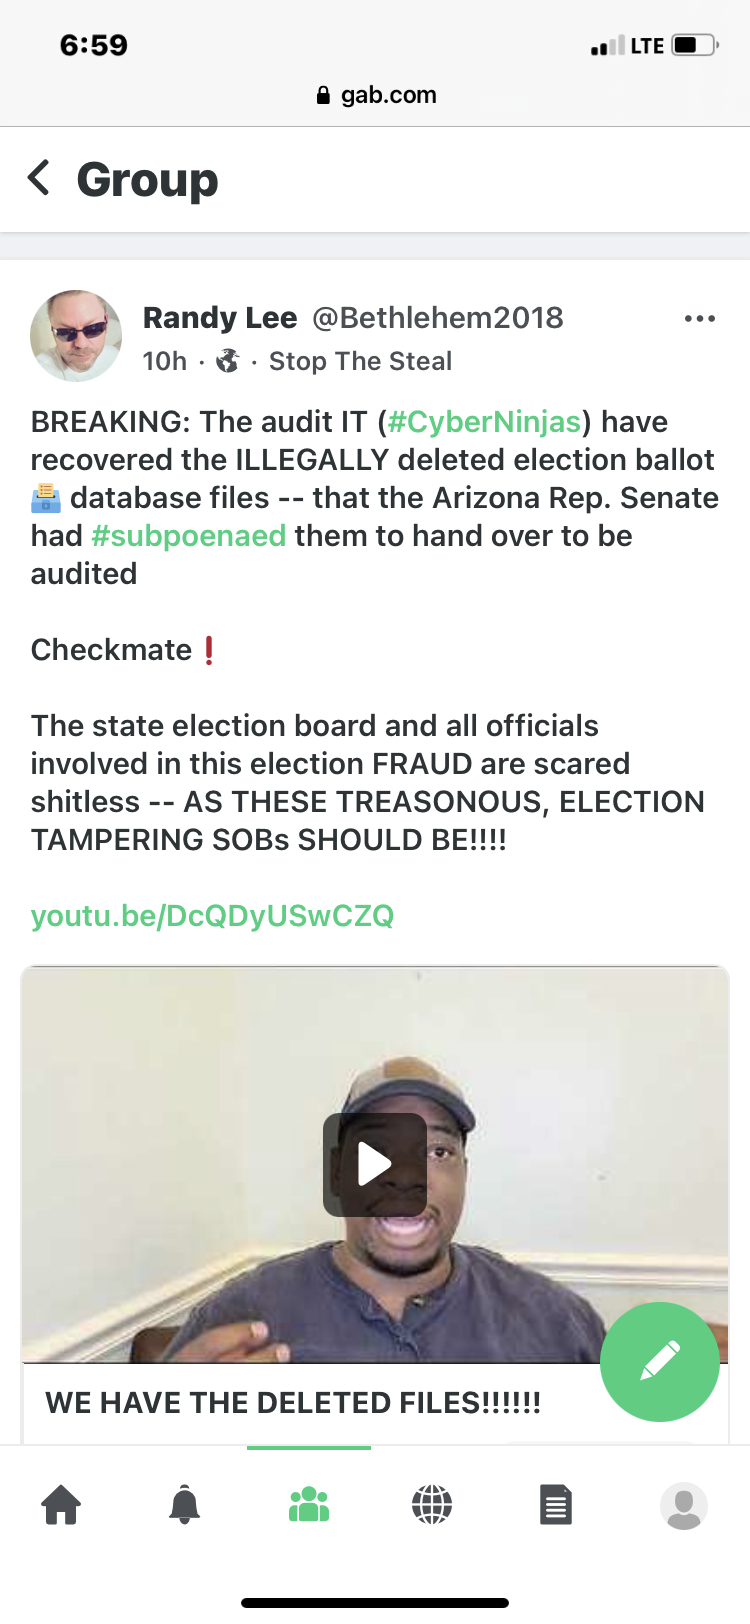
Task: Open Randy Lee's profile avatar
Action: point(76,336)
